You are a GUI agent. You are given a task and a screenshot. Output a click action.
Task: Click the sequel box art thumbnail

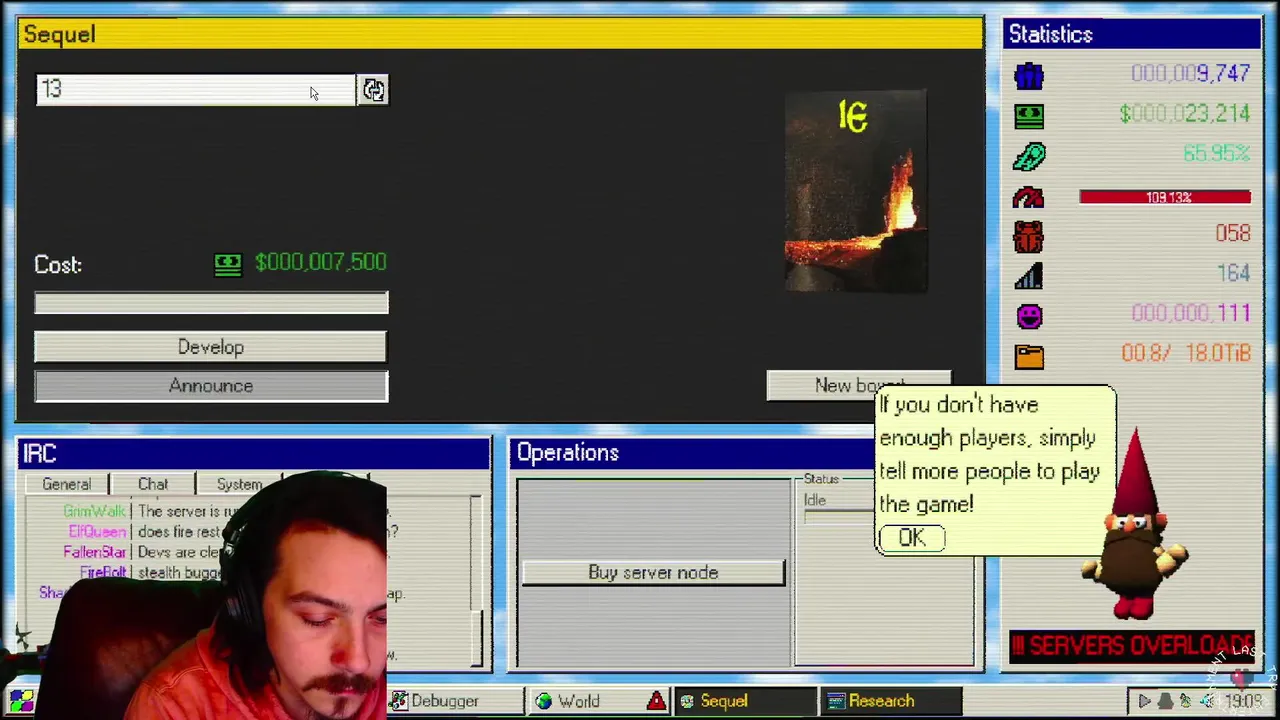856,191
